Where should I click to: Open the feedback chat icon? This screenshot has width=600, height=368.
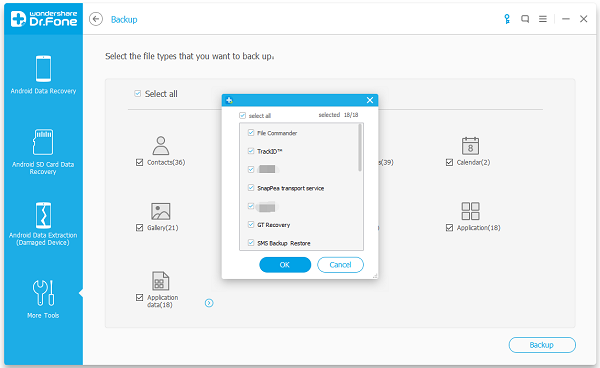525,19
